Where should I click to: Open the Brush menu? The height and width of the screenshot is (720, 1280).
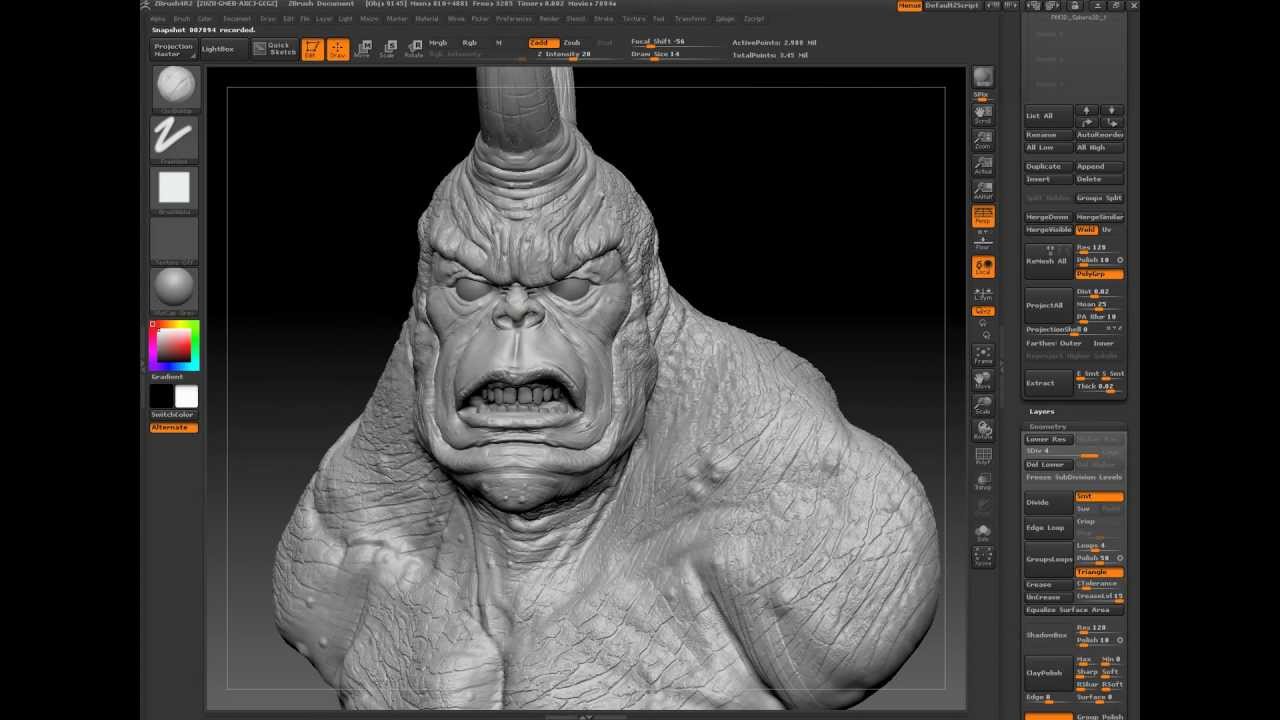[181, 18]
